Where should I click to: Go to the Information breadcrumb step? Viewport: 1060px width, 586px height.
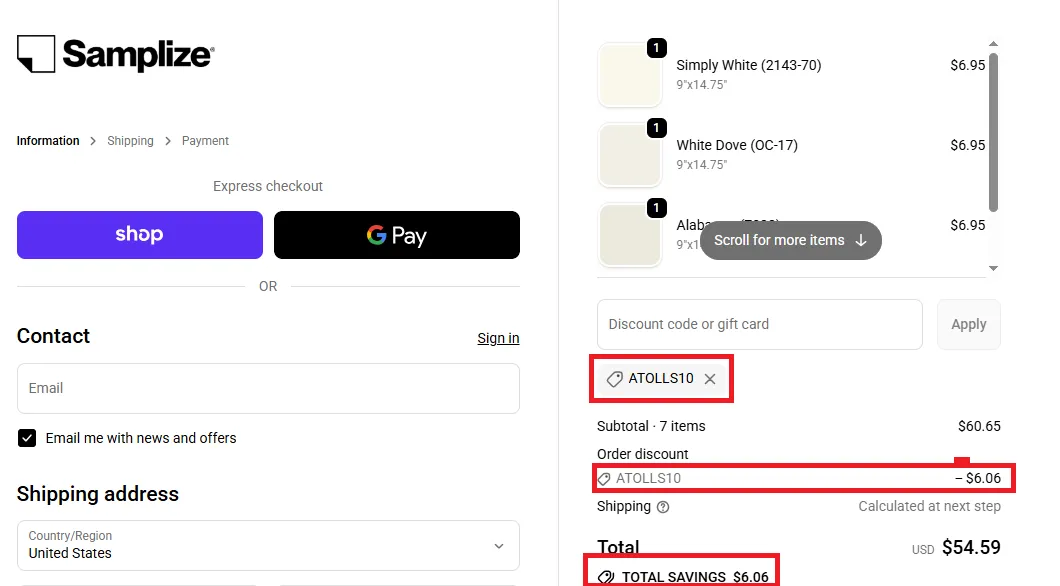pyautogui.click(x=48, y=141)
